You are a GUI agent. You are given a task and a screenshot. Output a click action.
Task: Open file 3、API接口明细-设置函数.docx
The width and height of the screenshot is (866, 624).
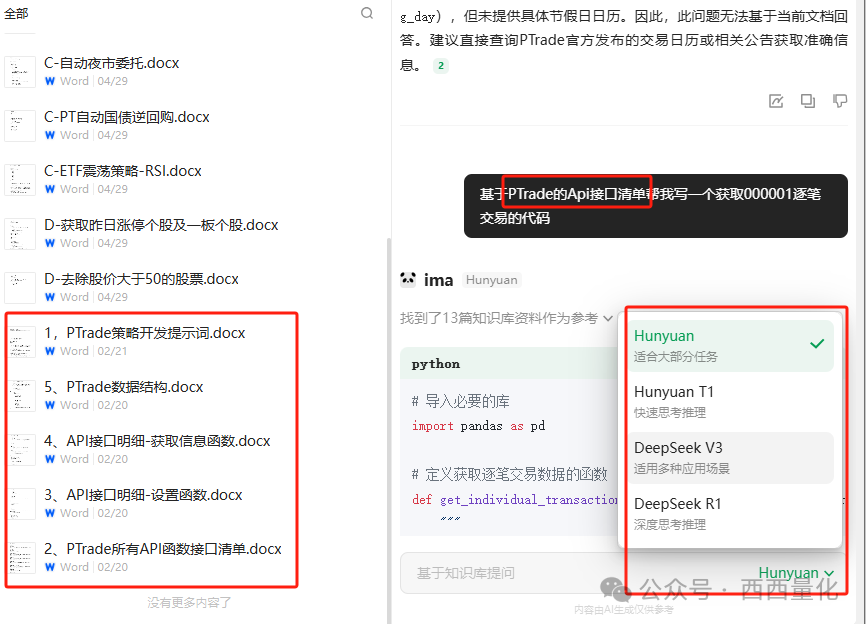click(144, 495)
